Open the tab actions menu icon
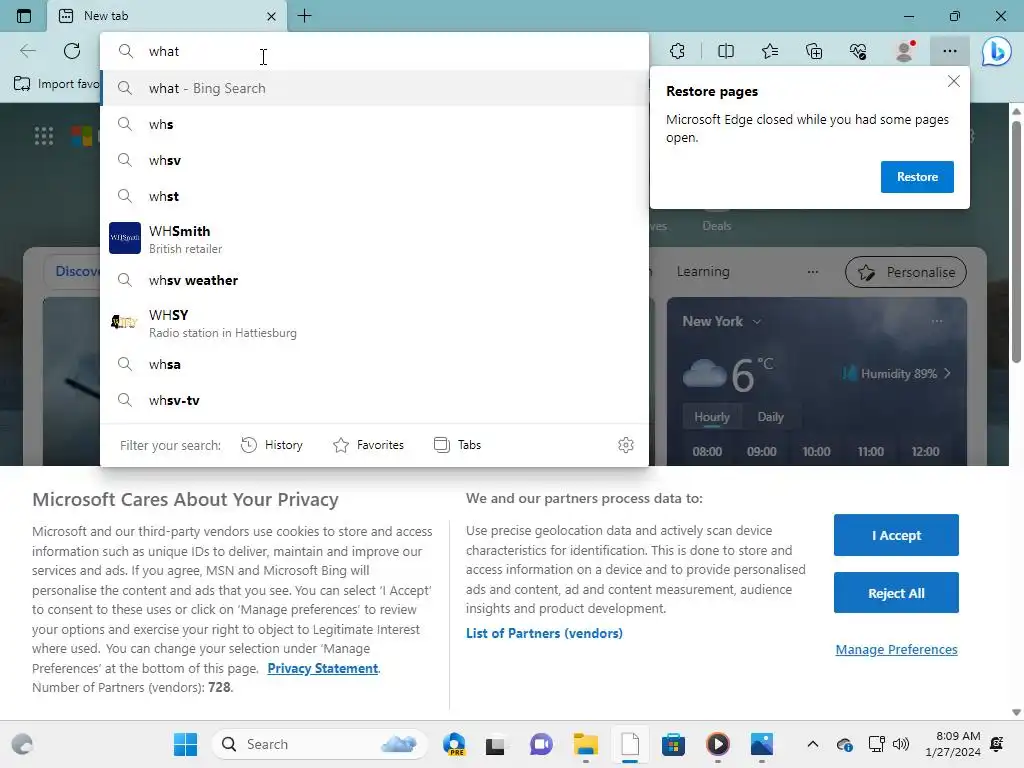1024x768 pixels. pyautogui.click(x=24, y=16)
